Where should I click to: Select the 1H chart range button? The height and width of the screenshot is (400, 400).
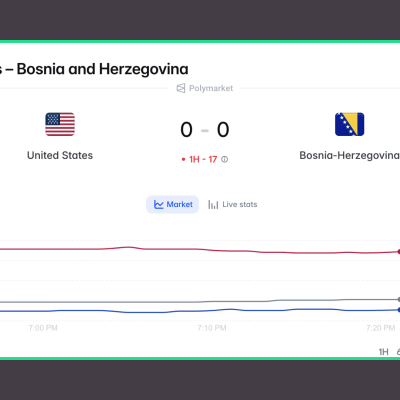pyautogui.click(x=384, y=352)
